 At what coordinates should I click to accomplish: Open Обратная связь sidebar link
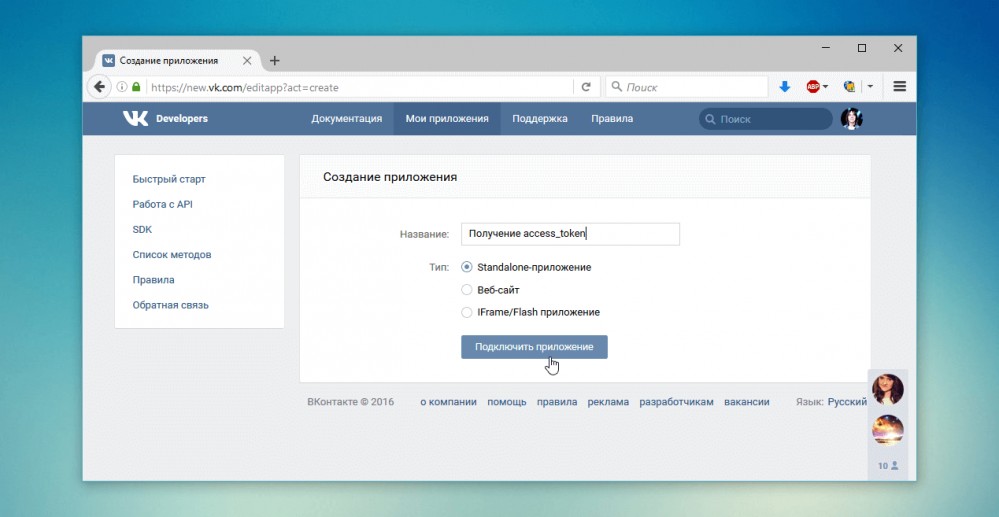point(170,305)
